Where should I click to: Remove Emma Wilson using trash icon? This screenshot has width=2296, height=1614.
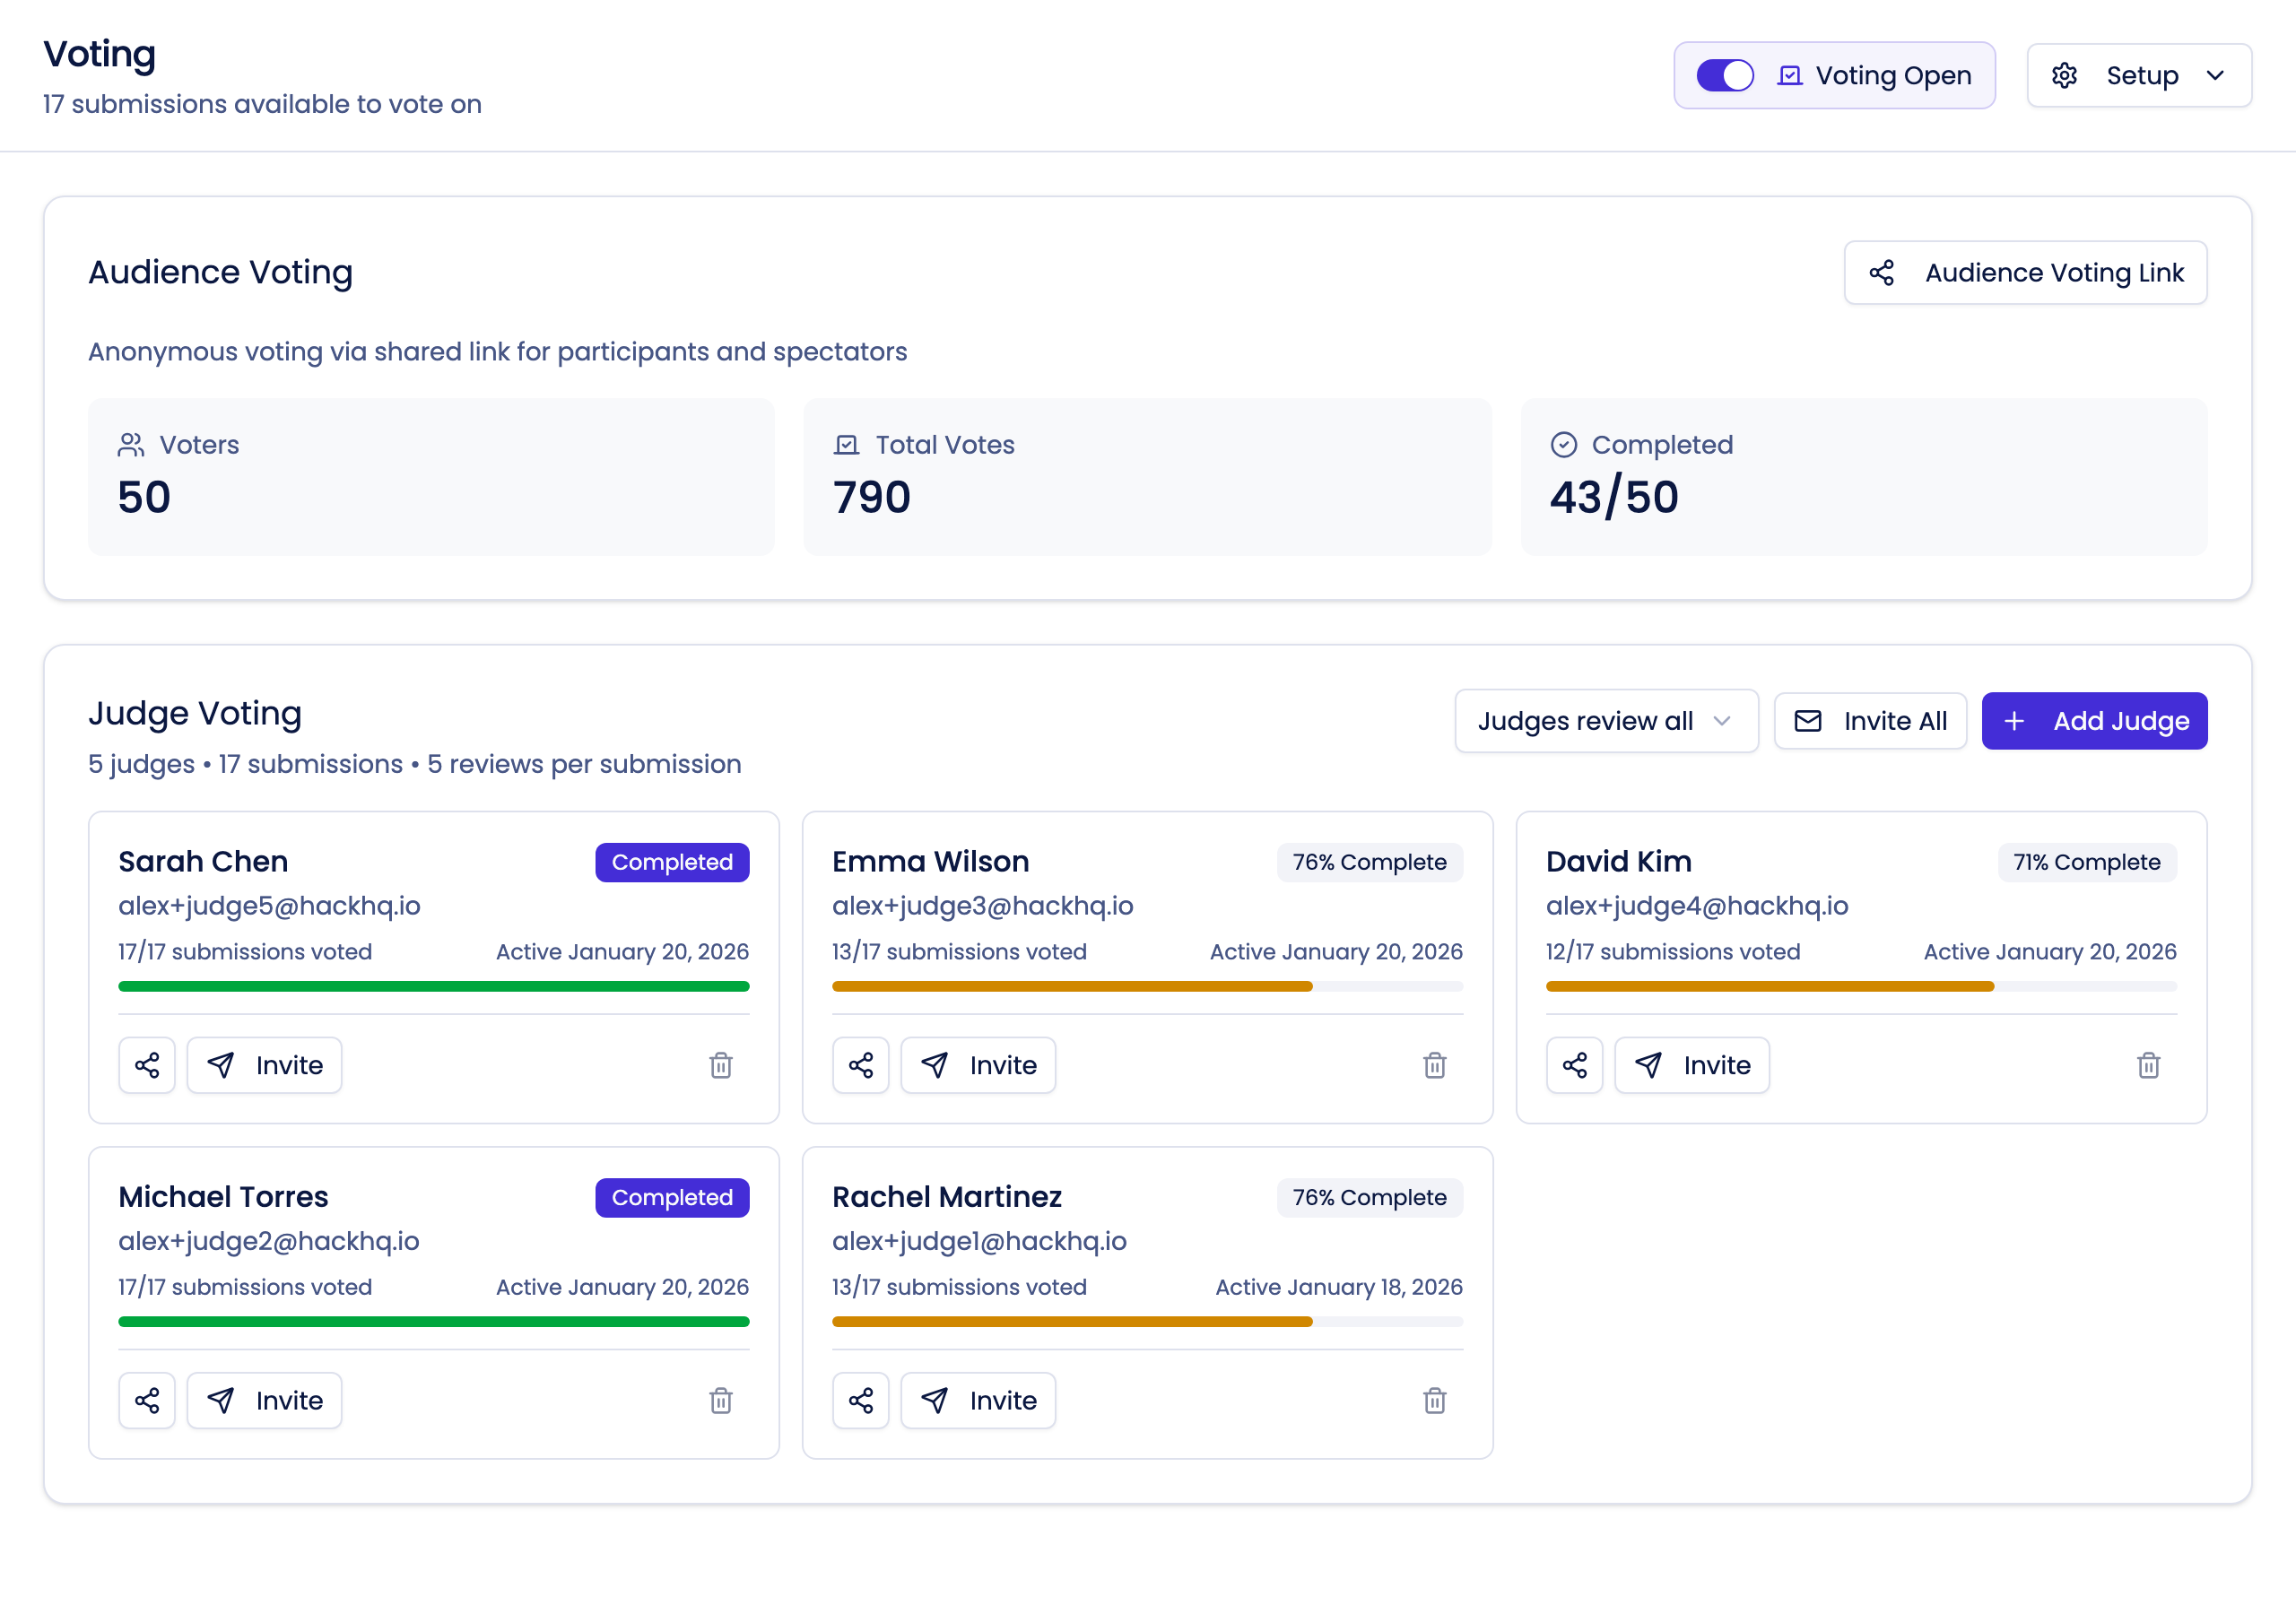[1434, 1065]
